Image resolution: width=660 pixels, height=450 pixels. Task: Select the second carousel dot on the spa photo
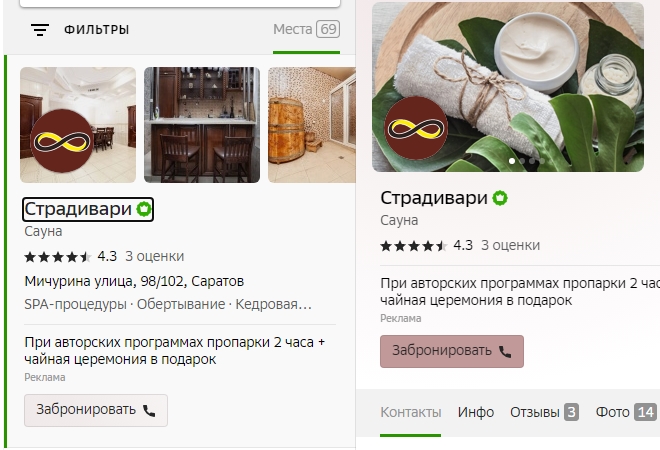522,161
